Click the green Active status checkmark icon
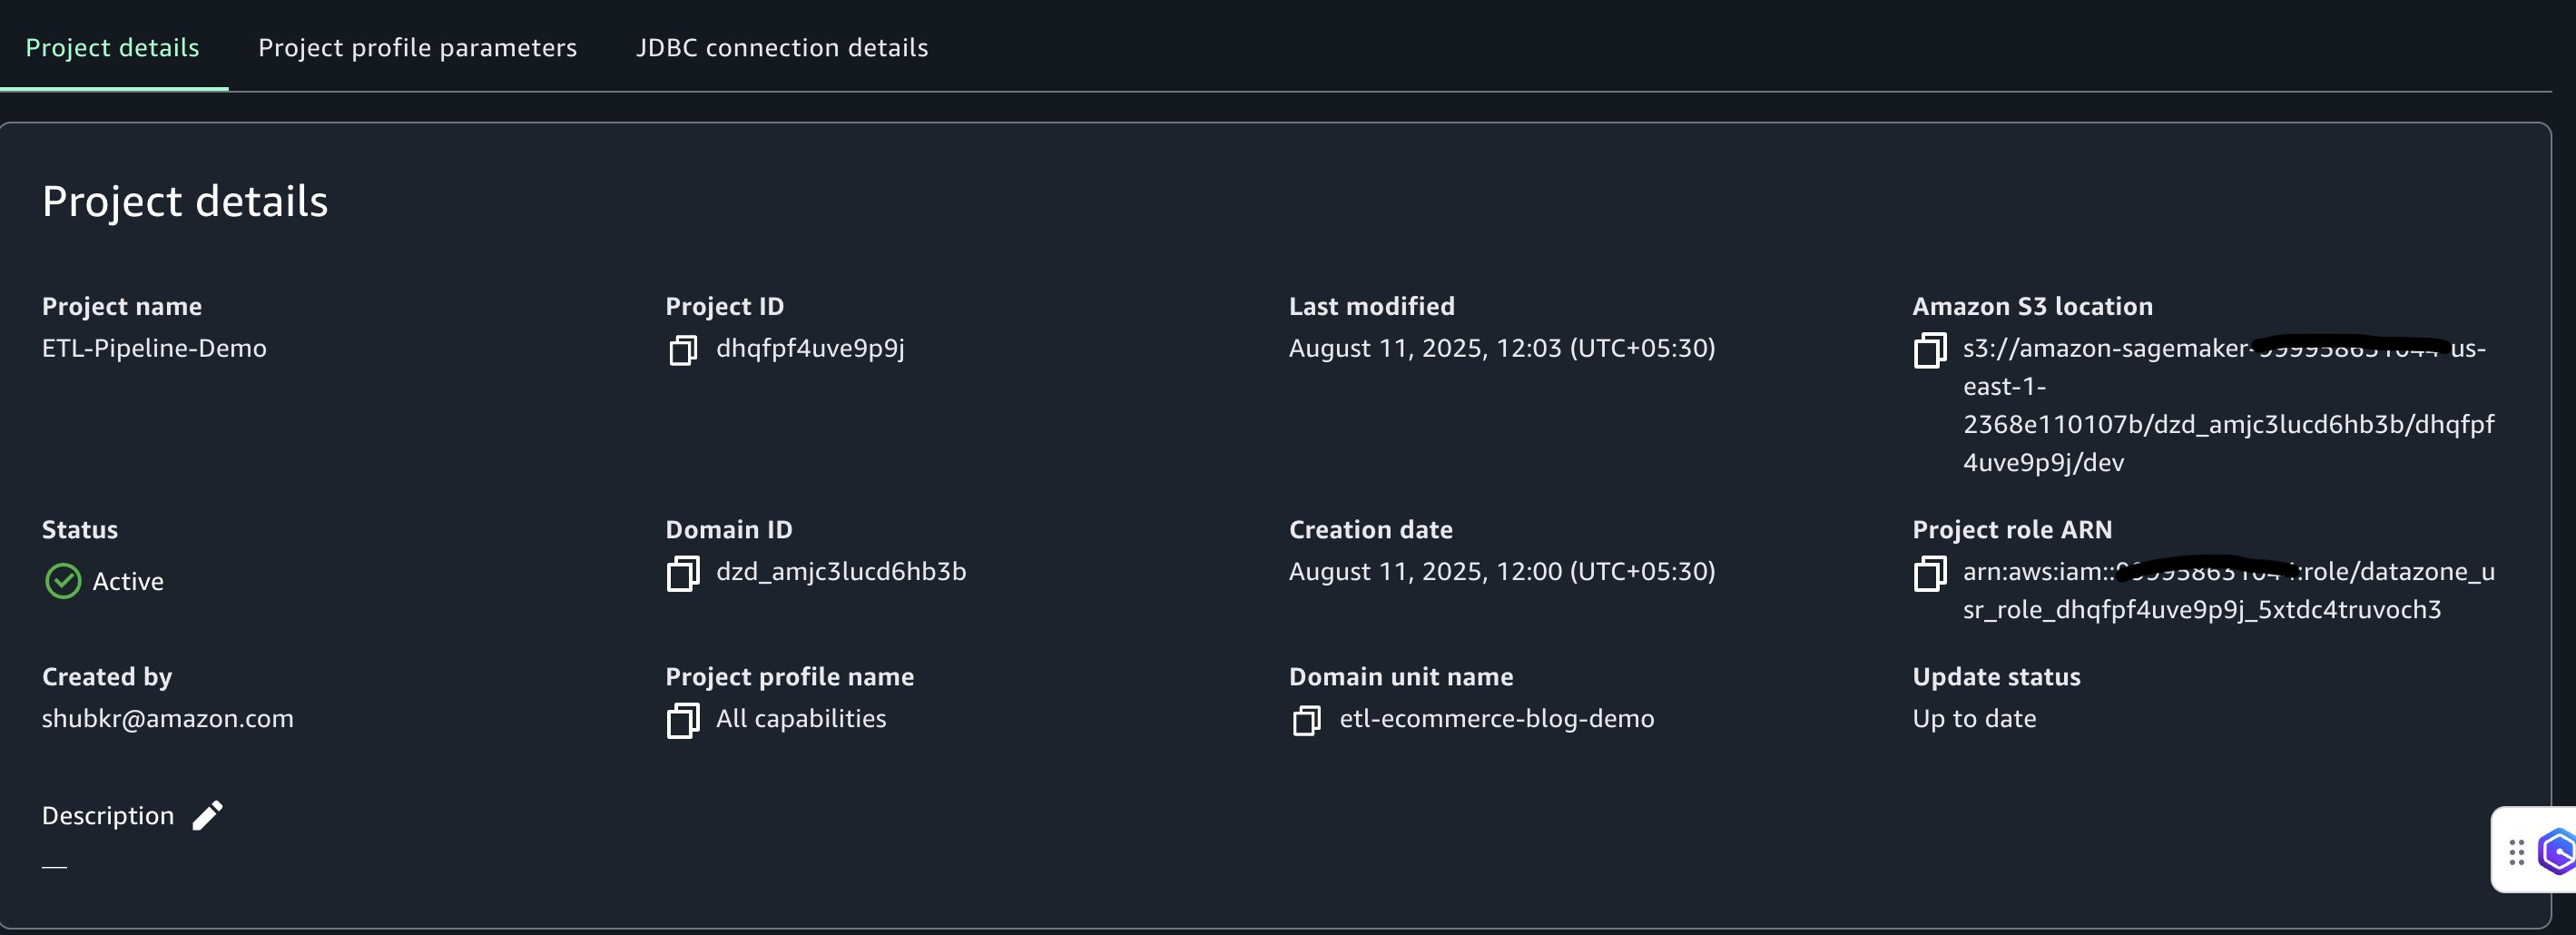This screenshot has width=2576, height=935. (63, 581)
